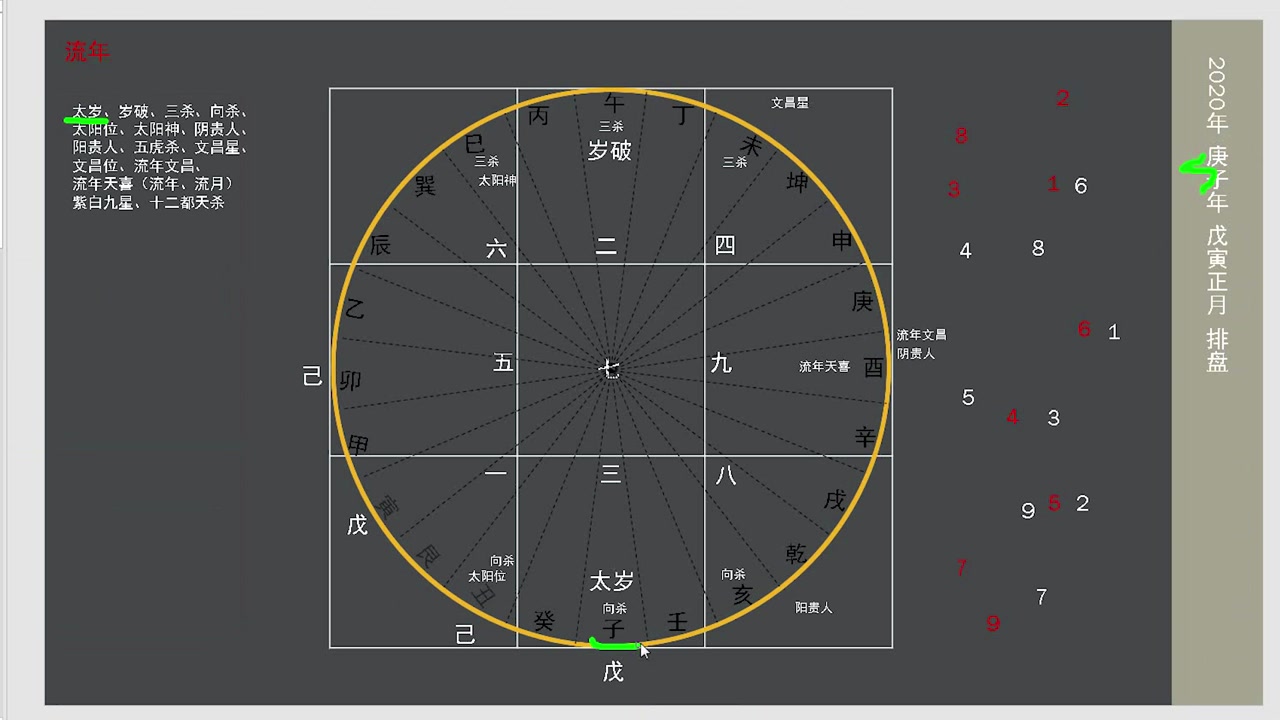
Task: Select the palace numeral 六
Action: pos(497,249)
